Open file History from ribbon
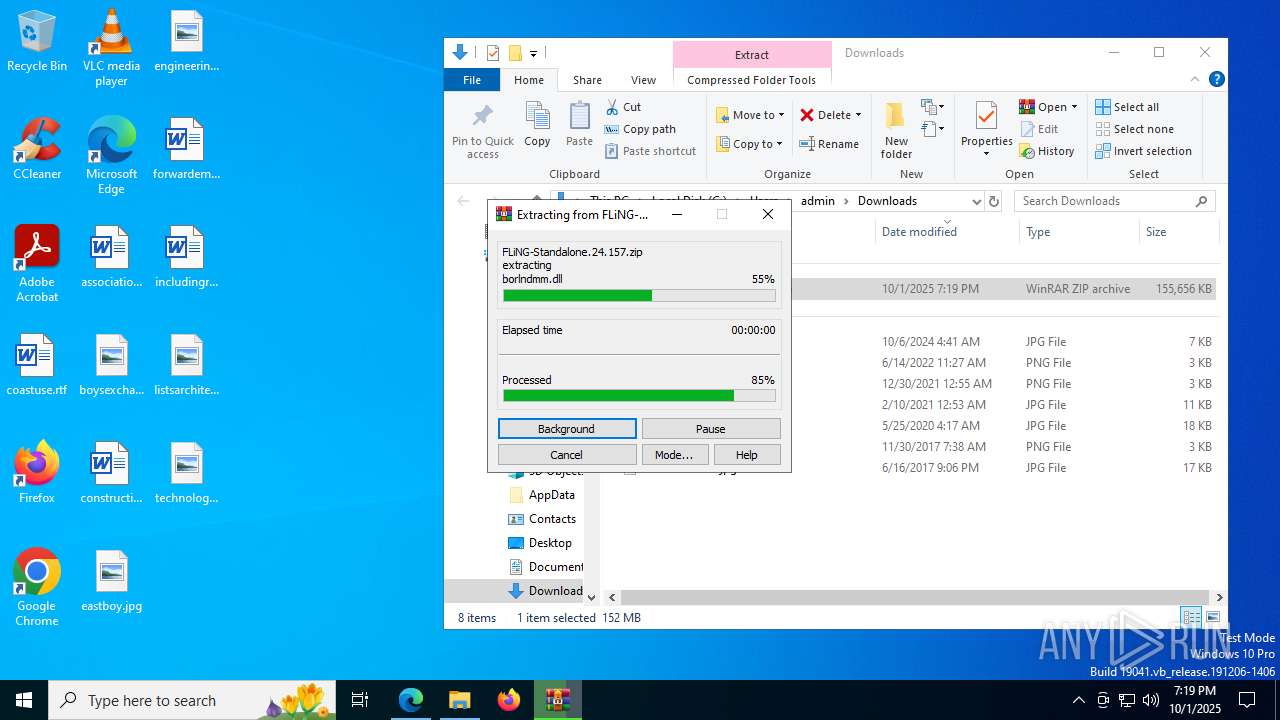Image resolution: width=1280 pixels, height=720 pixels. tap(1047, 151)
